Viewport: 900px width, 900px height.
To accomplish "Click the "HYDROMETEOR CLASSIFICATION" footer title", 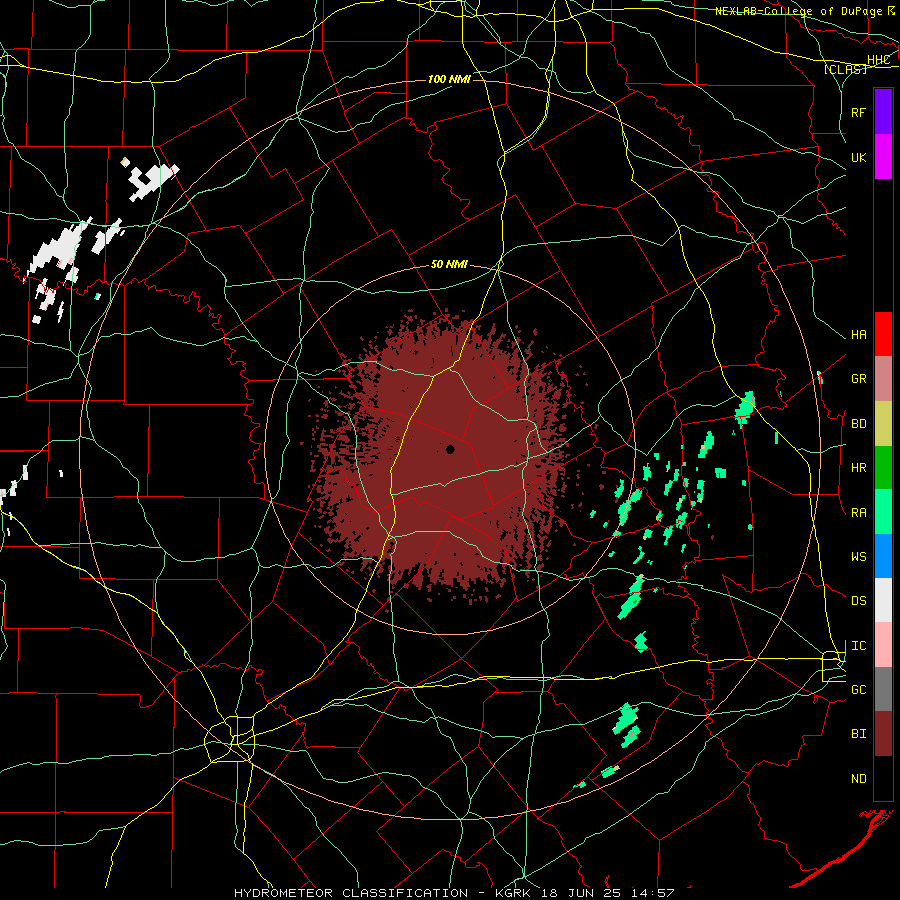I will click(351, 893).
